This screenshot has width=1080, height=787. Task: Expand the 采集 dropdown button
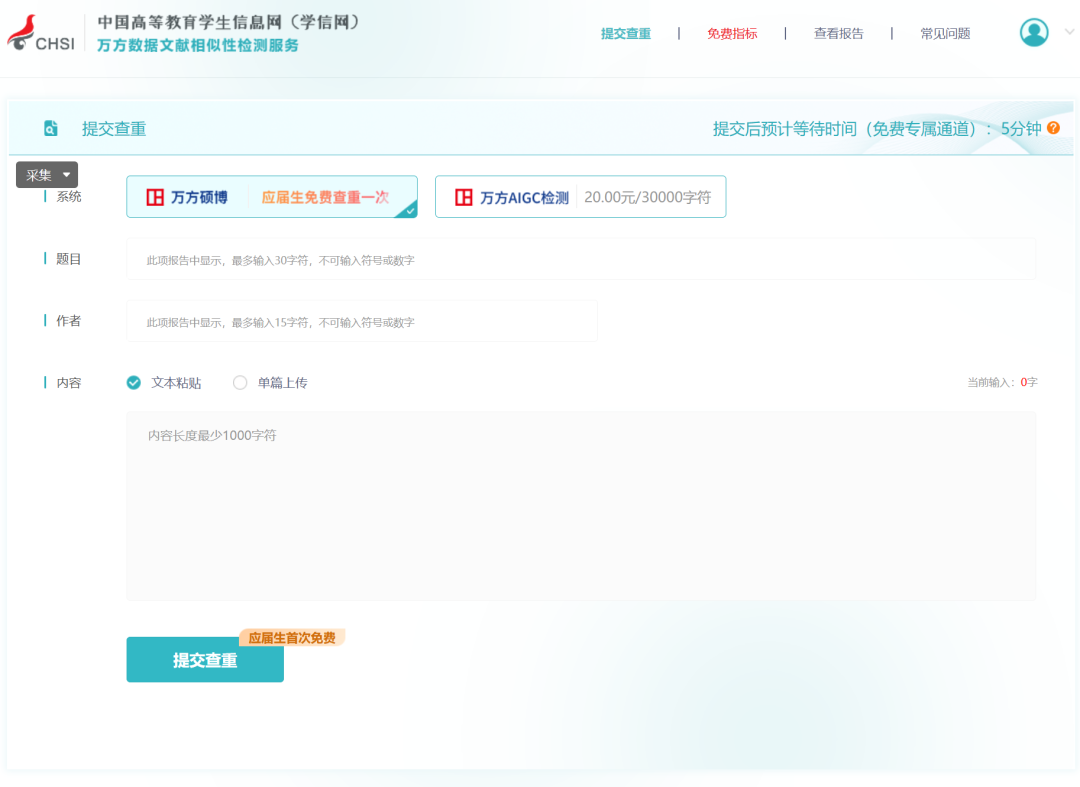click(47, 175)
